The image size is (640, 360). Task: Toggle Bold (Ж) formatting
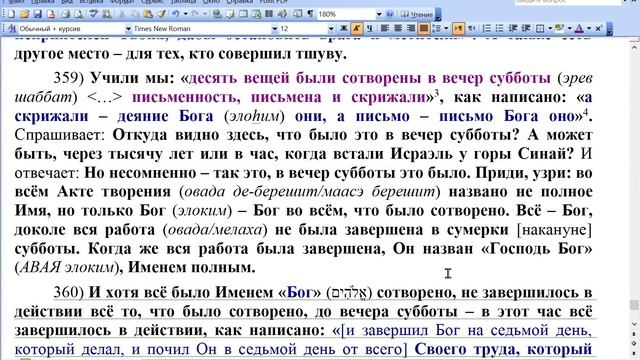344,28
